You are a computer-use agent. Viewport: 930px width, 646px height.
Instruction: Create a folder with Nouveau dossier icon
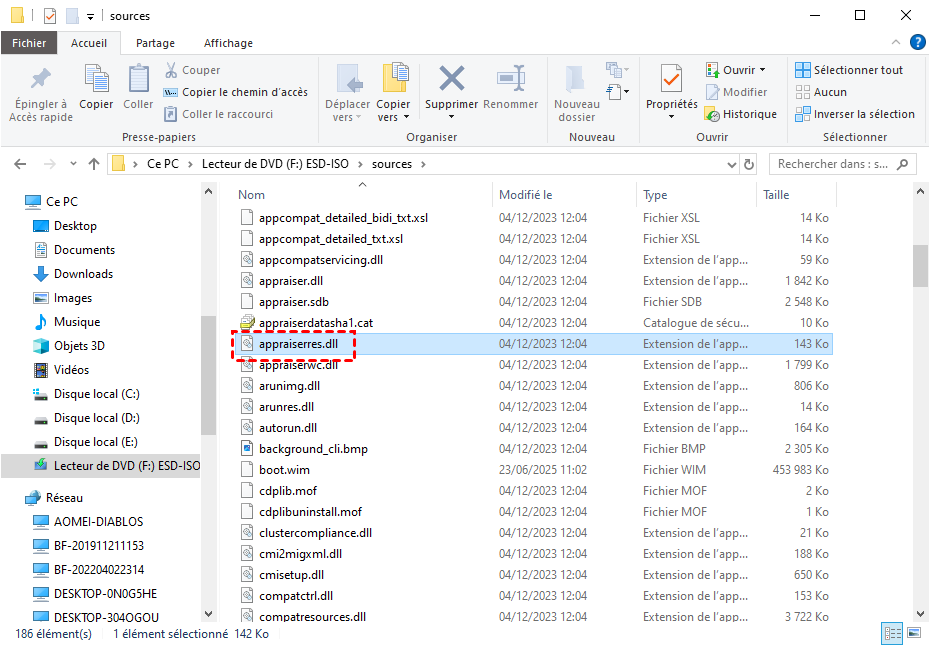click(x=576, y=80)
